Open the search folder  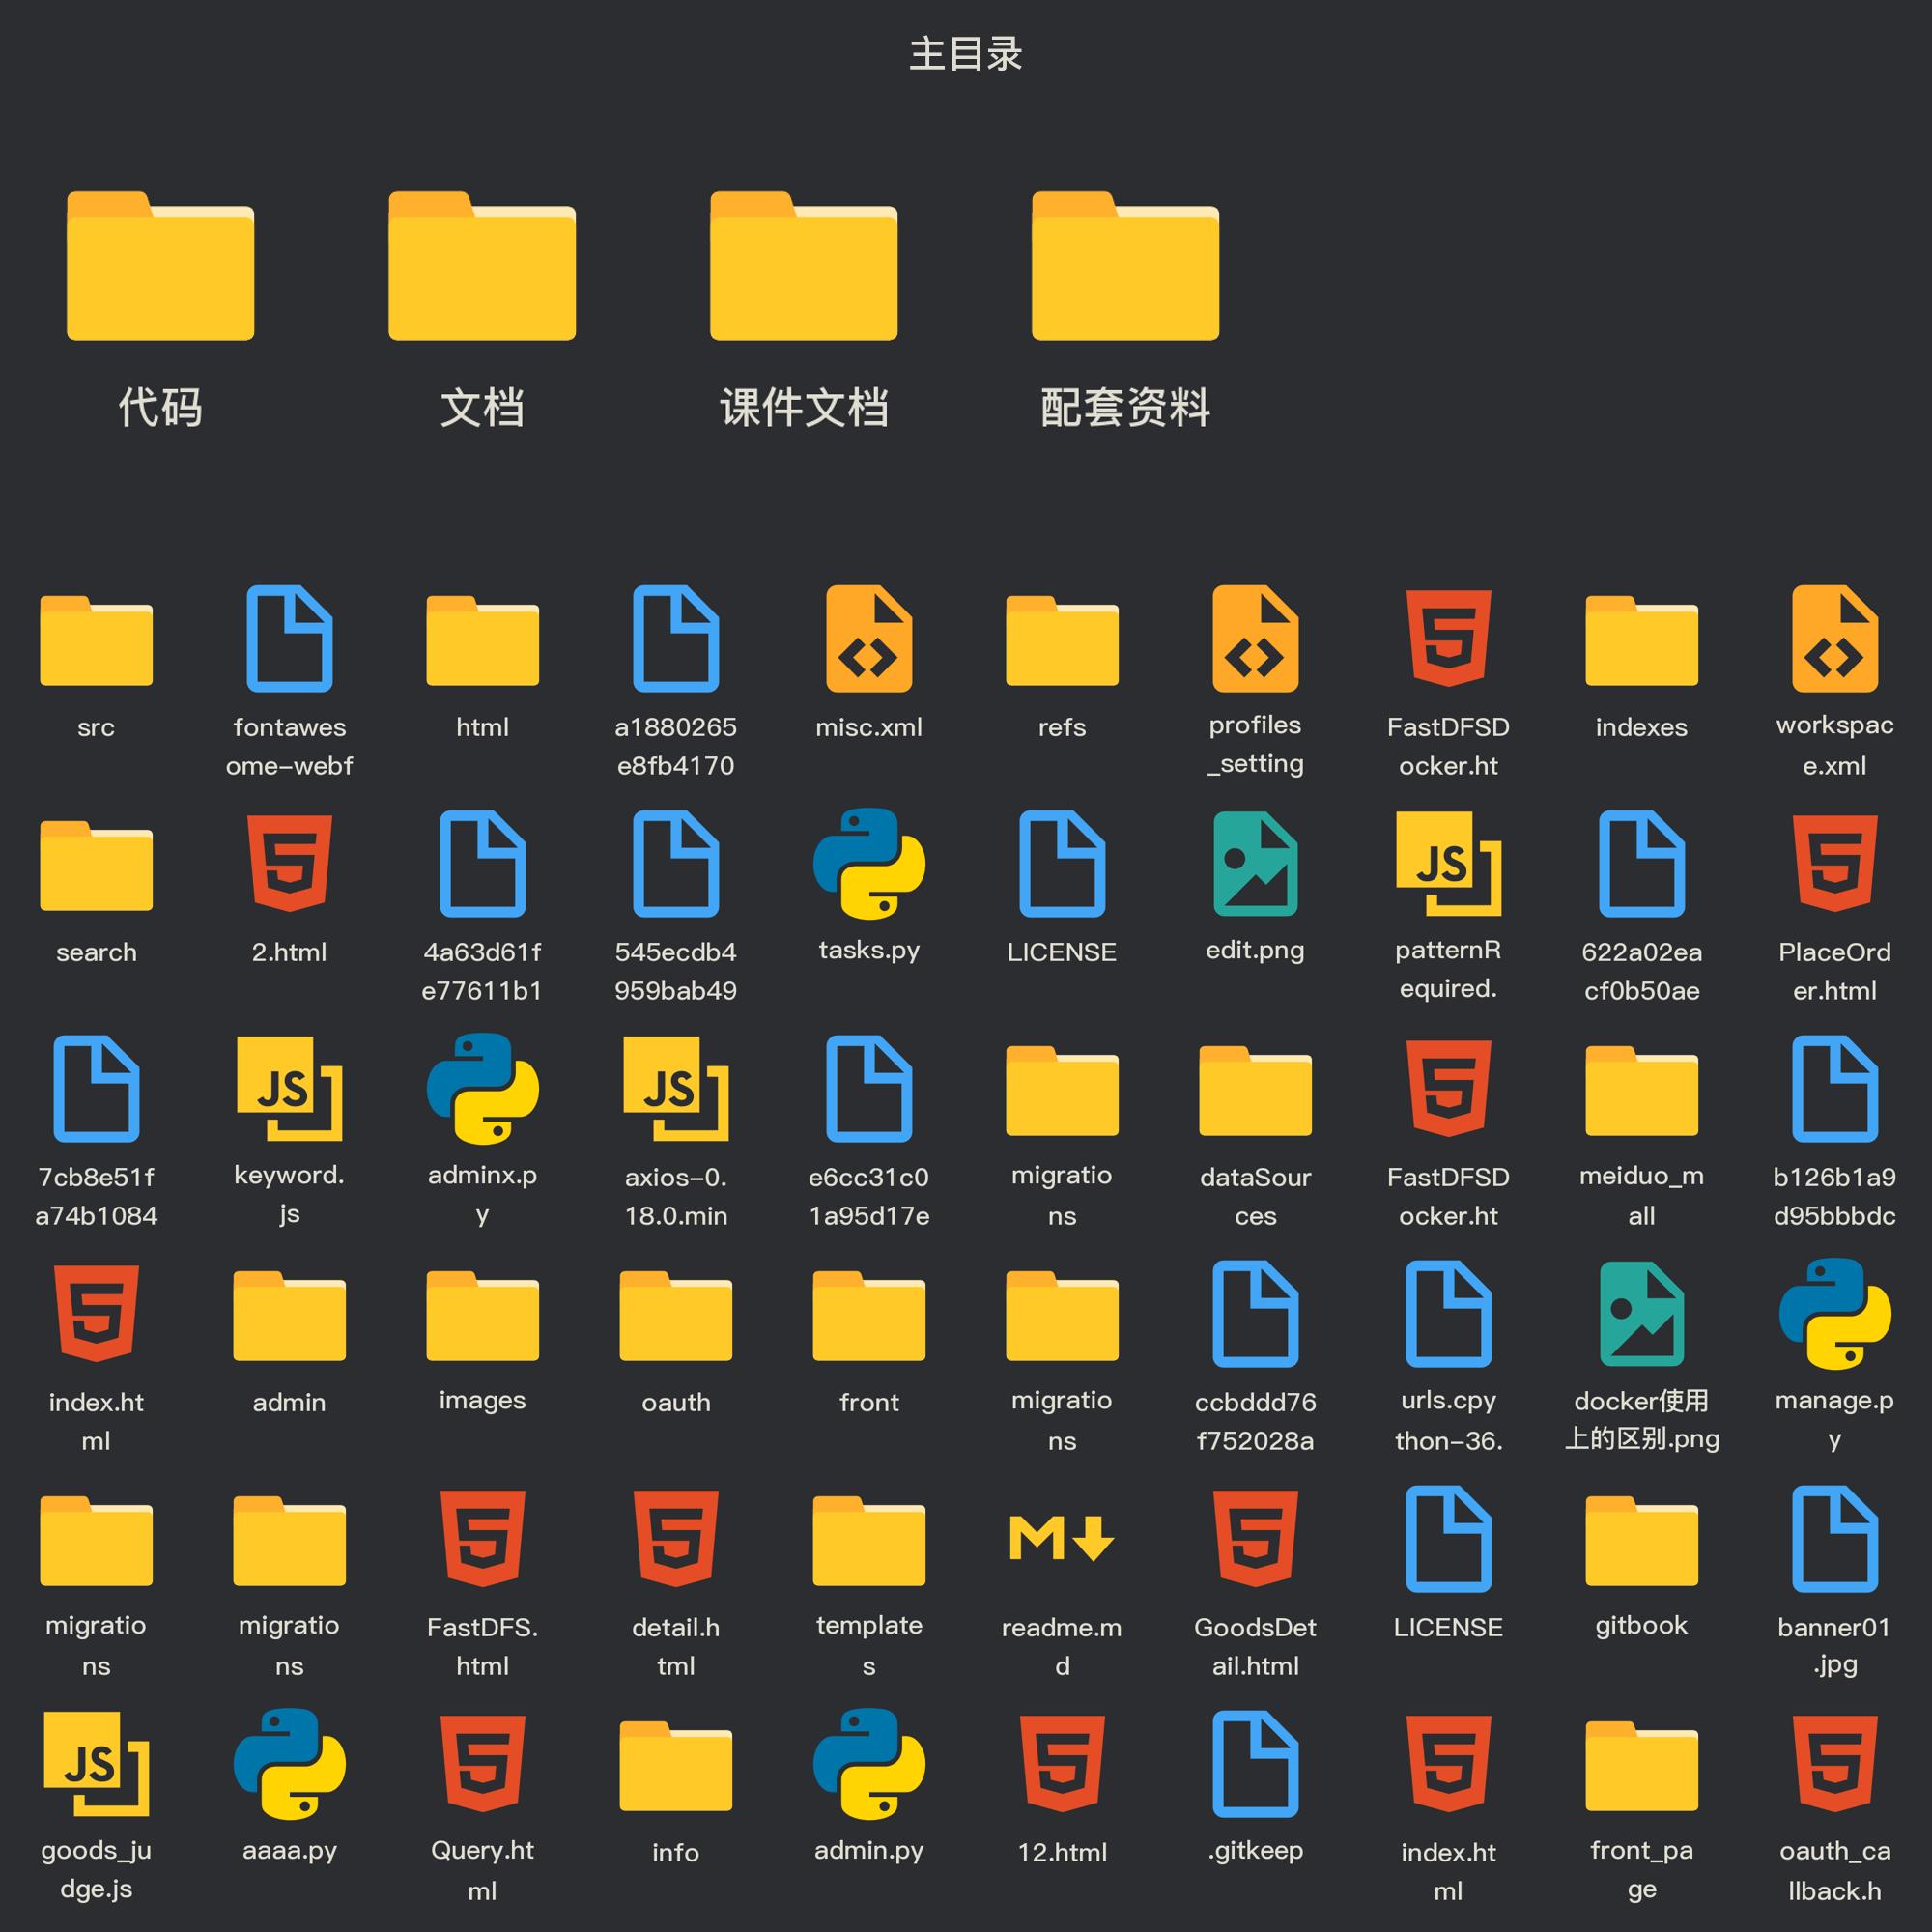pyautogui.click(x=96, y=865)
